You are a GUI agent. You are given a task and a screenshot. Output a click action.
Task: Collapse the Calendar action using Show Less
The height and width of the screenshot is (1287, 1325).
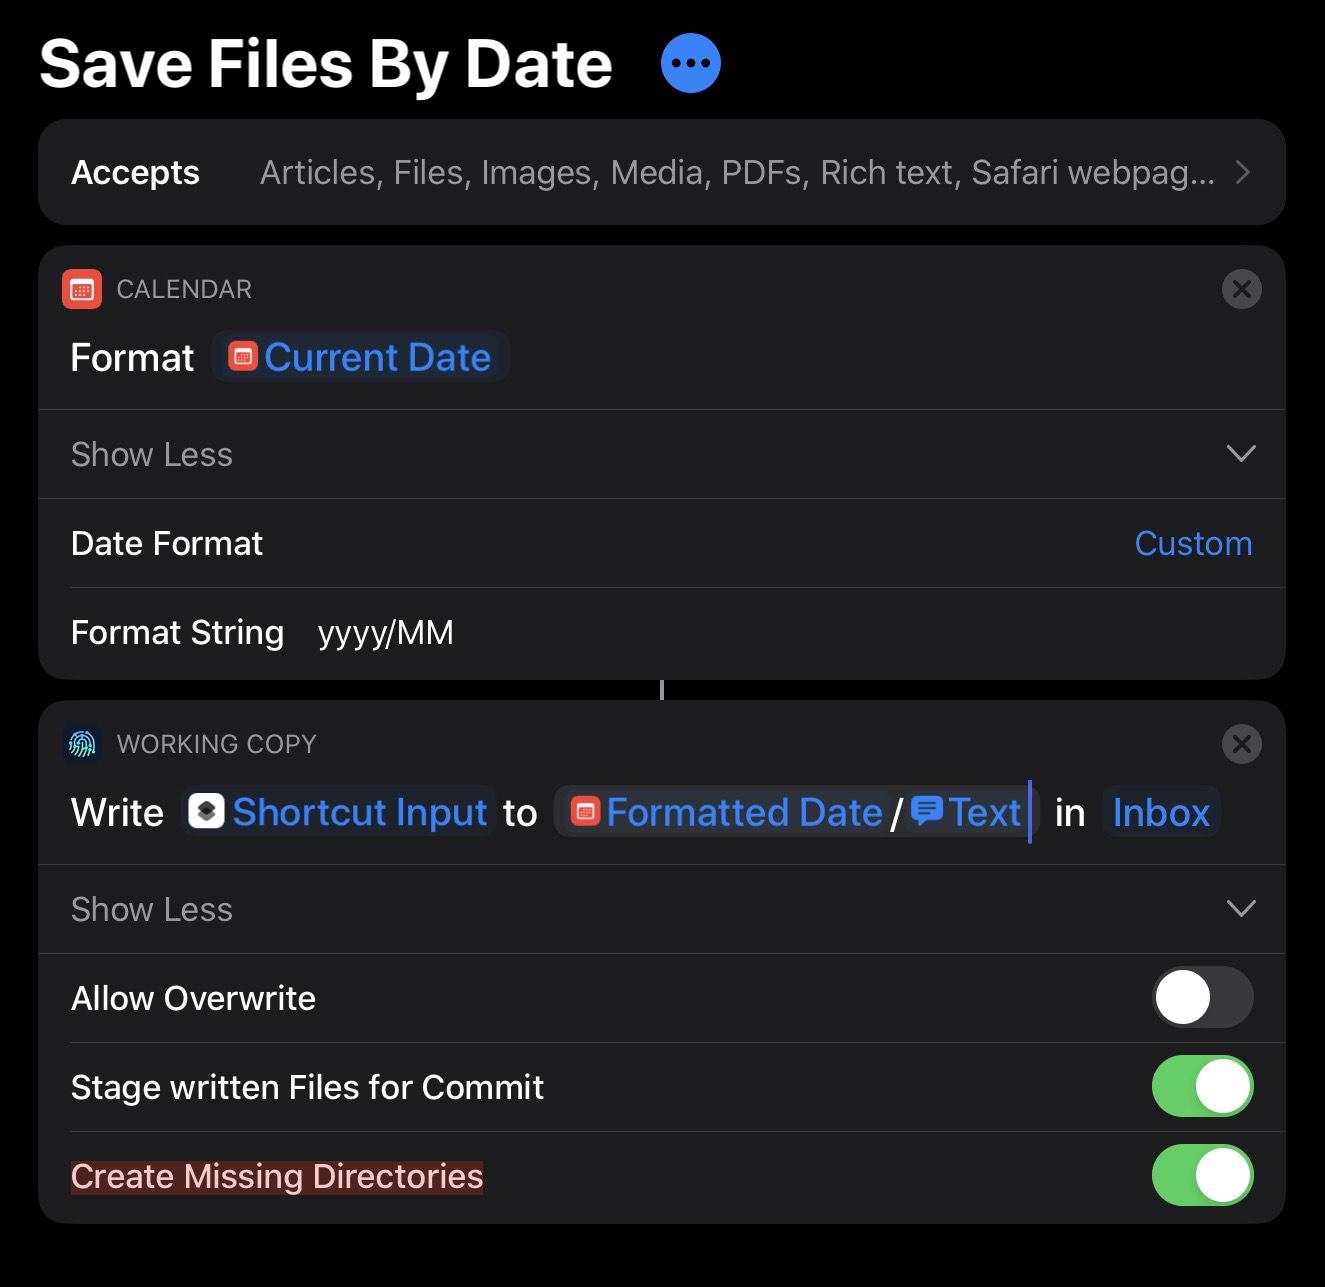151,454
